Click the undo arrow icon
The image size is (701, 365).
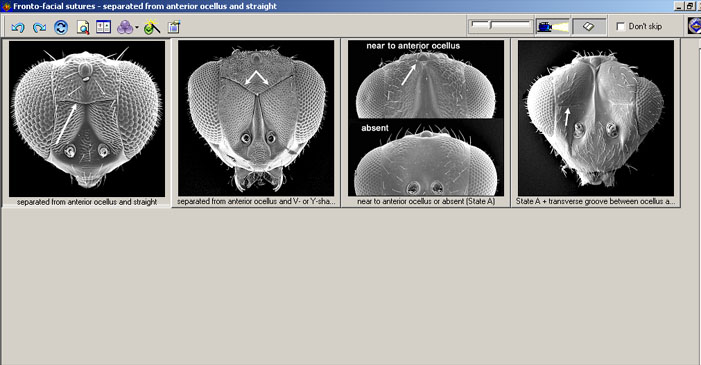pyautogui.click(x=18, y=27)
